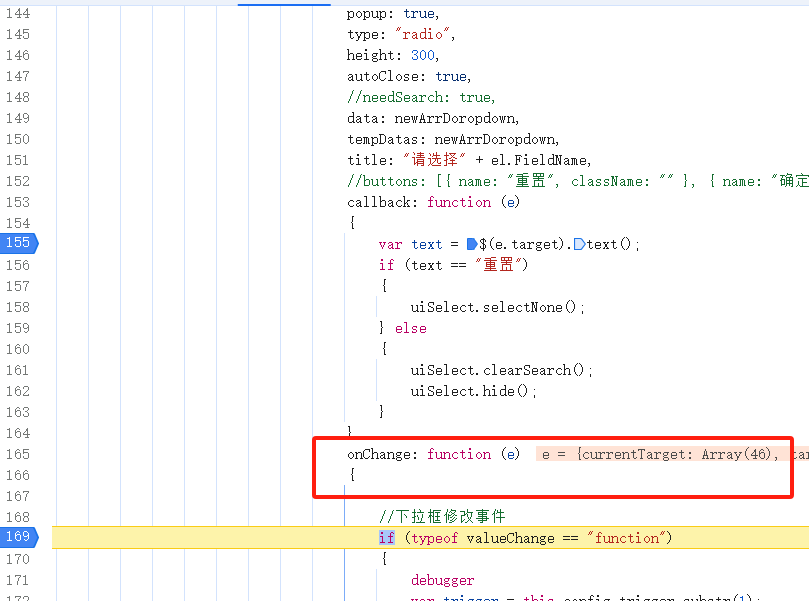Click the inline breakpoint marker before $(e.target)

pos(472,244)
